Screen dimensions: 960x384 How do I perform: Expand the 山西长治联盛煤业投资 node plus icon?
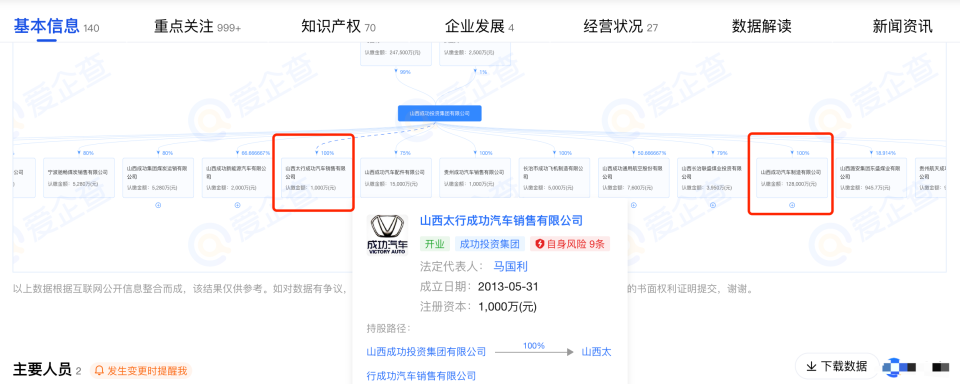713,205
